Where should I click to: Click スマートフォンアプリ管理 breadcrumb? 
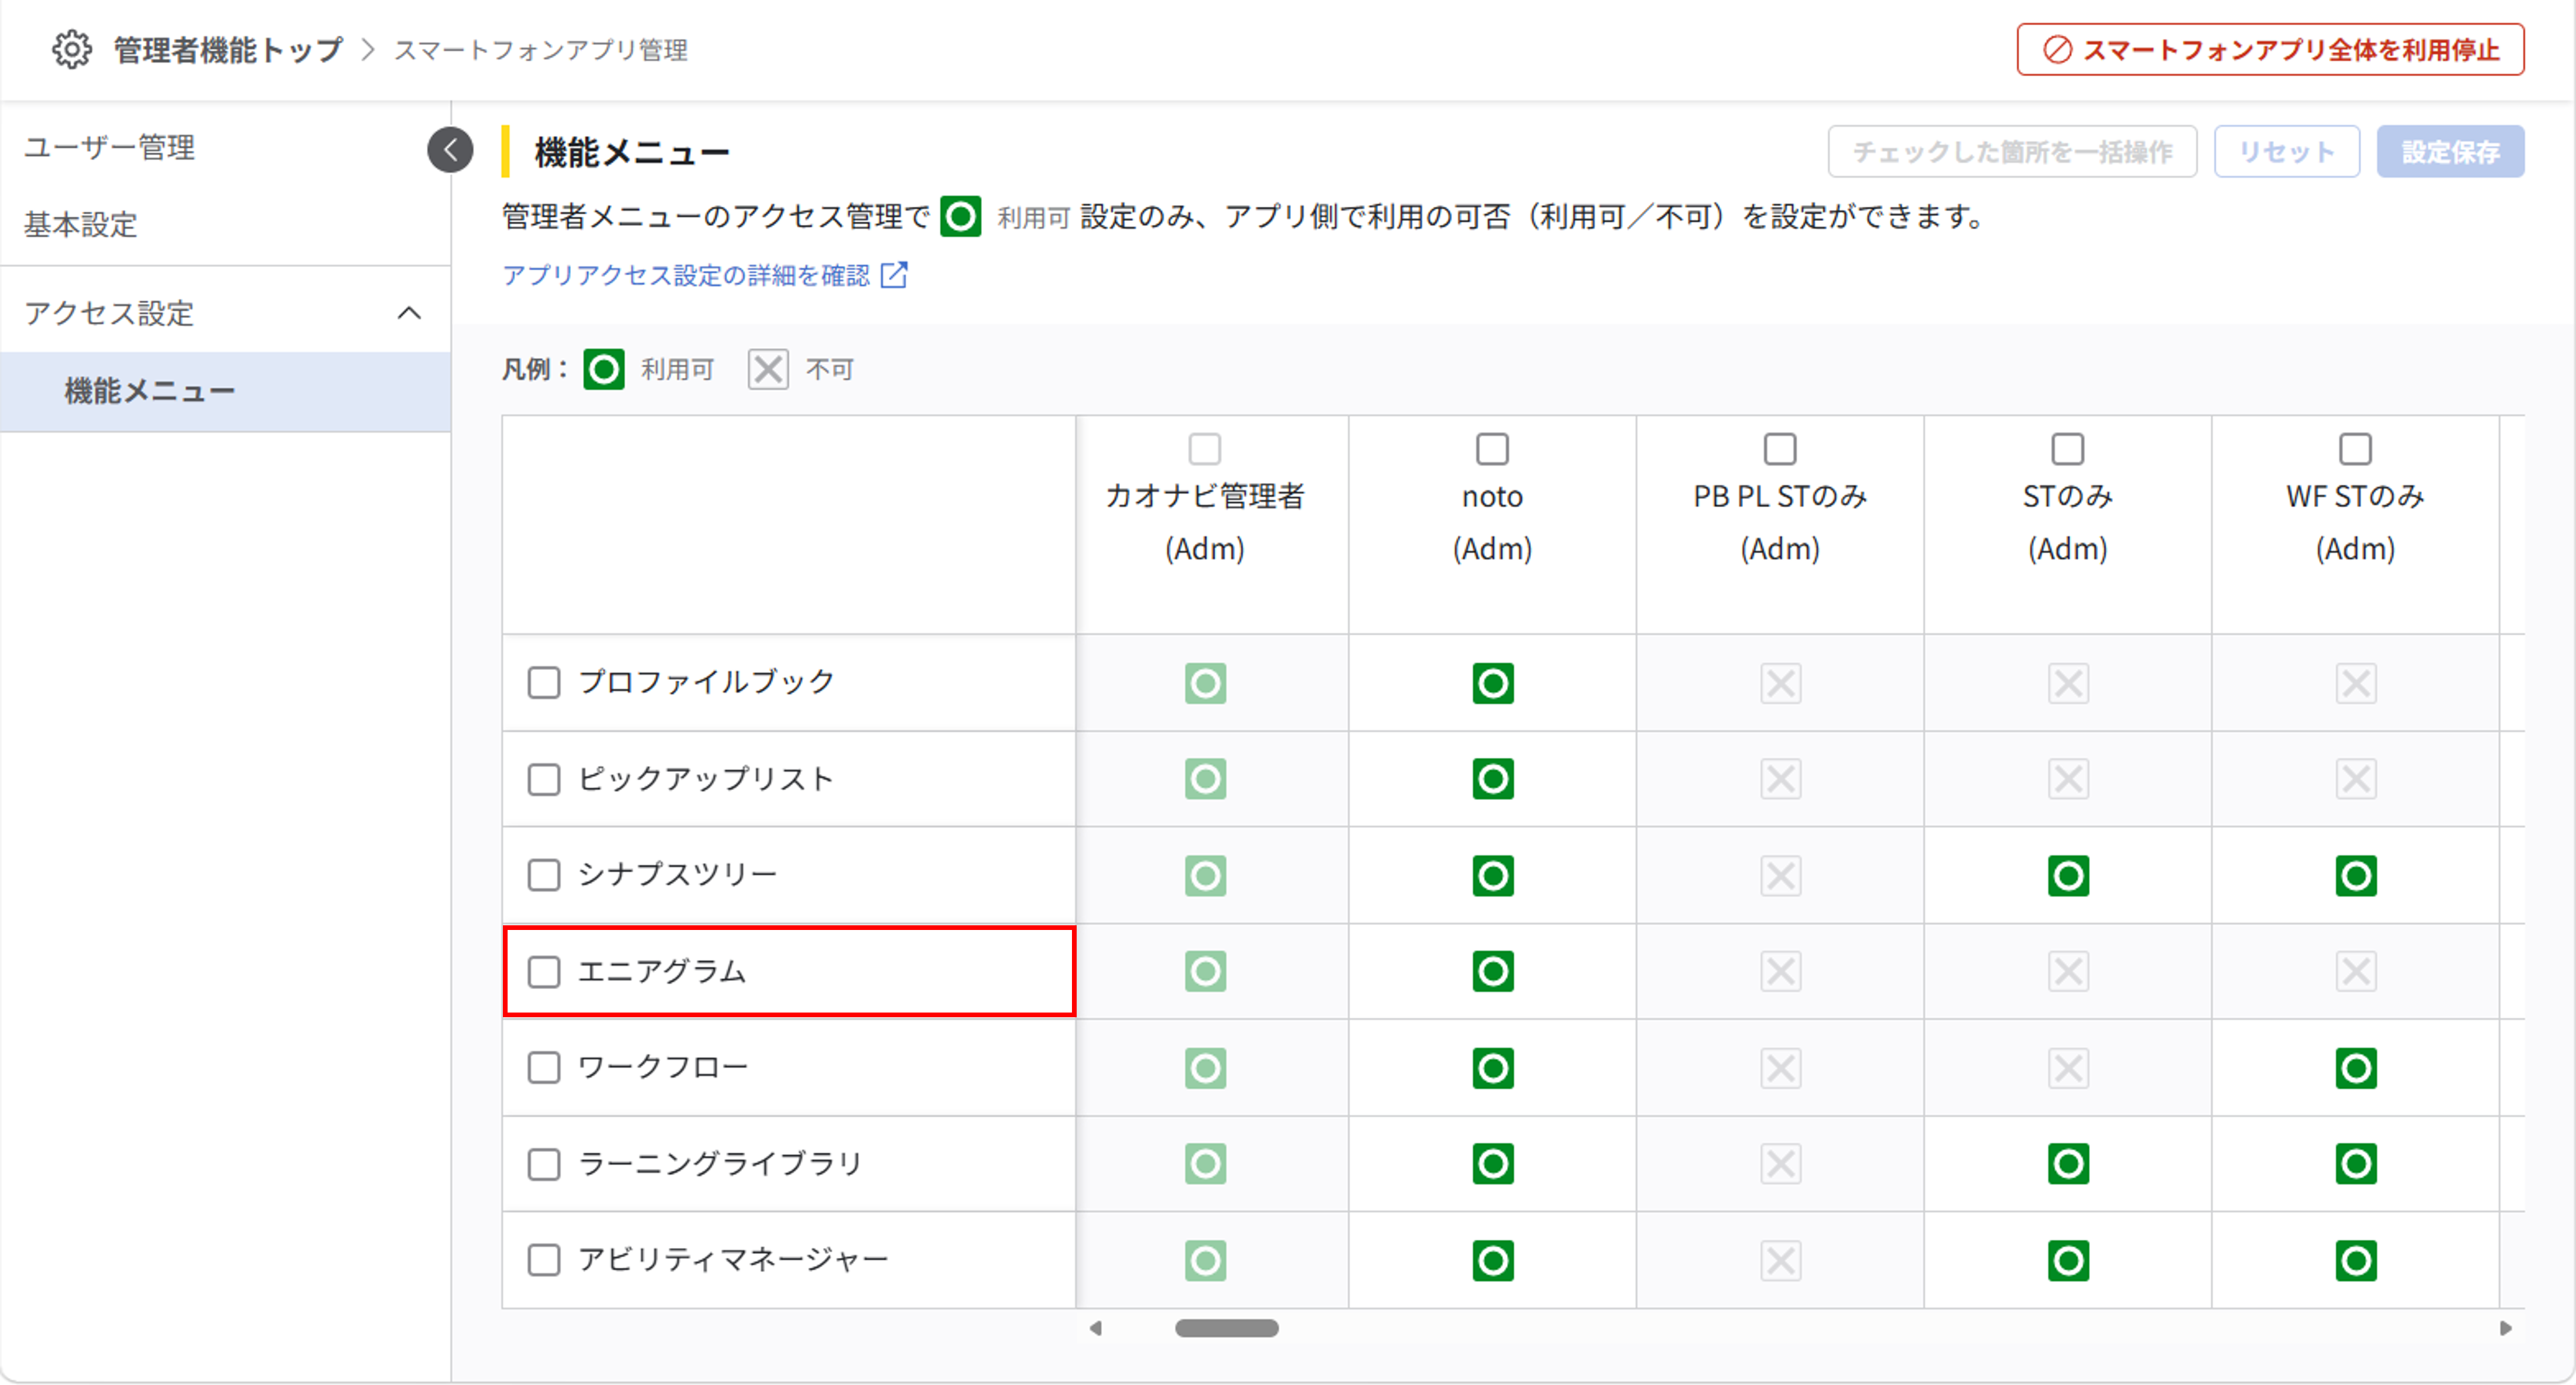(541, 50)
